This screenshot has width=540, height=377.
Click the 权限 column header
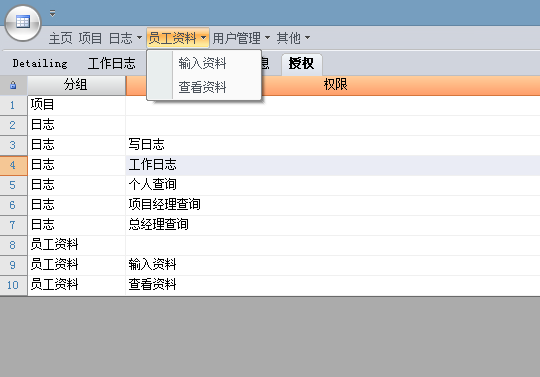[x=335, y=85]
